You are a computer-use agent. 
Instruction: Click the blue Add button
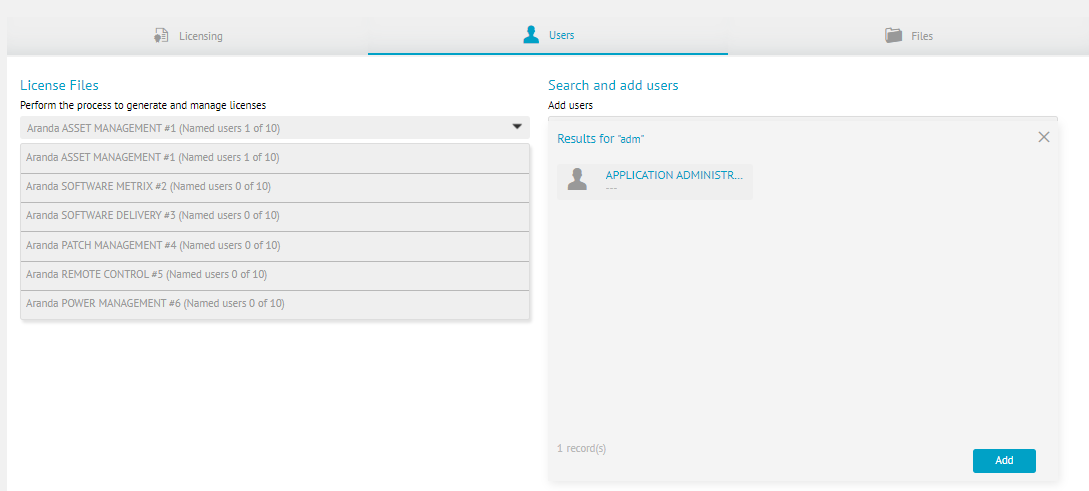[1004, 460]
